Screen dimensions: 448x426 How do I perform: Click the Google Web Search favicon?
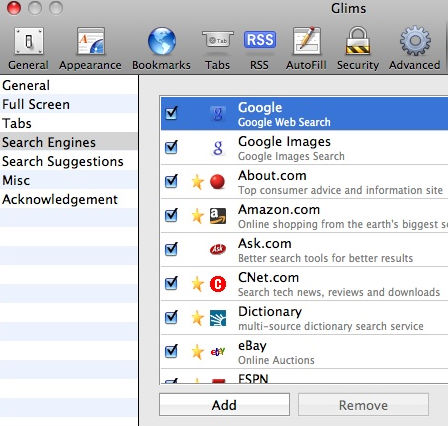tap(218, 114)
